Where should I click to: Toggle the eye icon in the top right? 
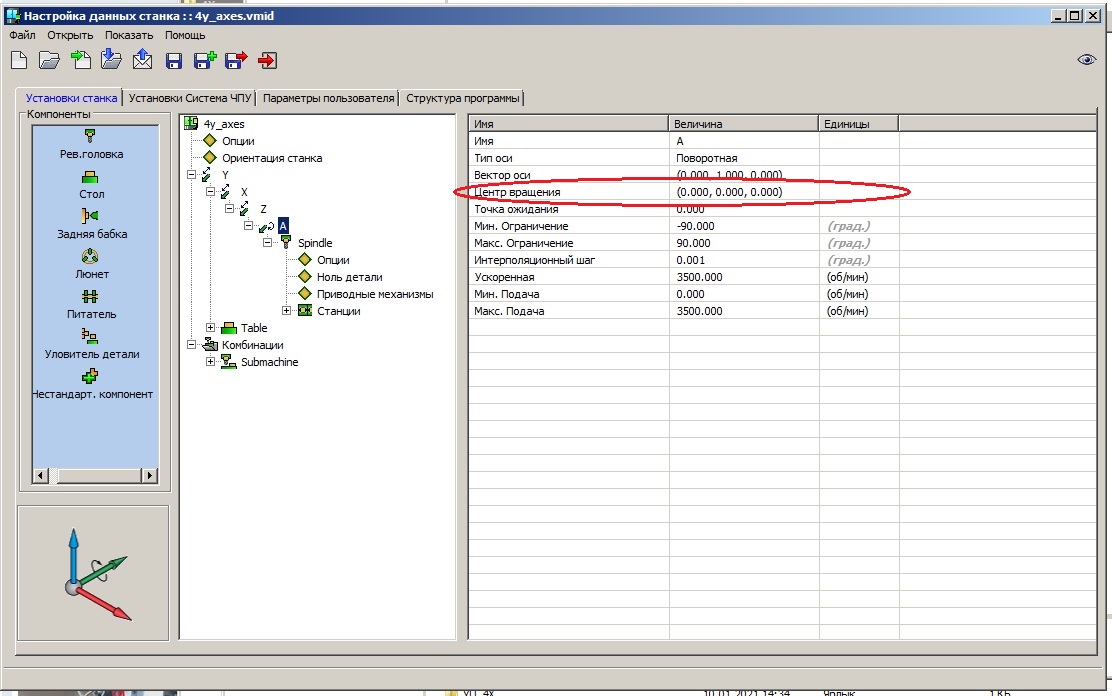point(1086,60)
